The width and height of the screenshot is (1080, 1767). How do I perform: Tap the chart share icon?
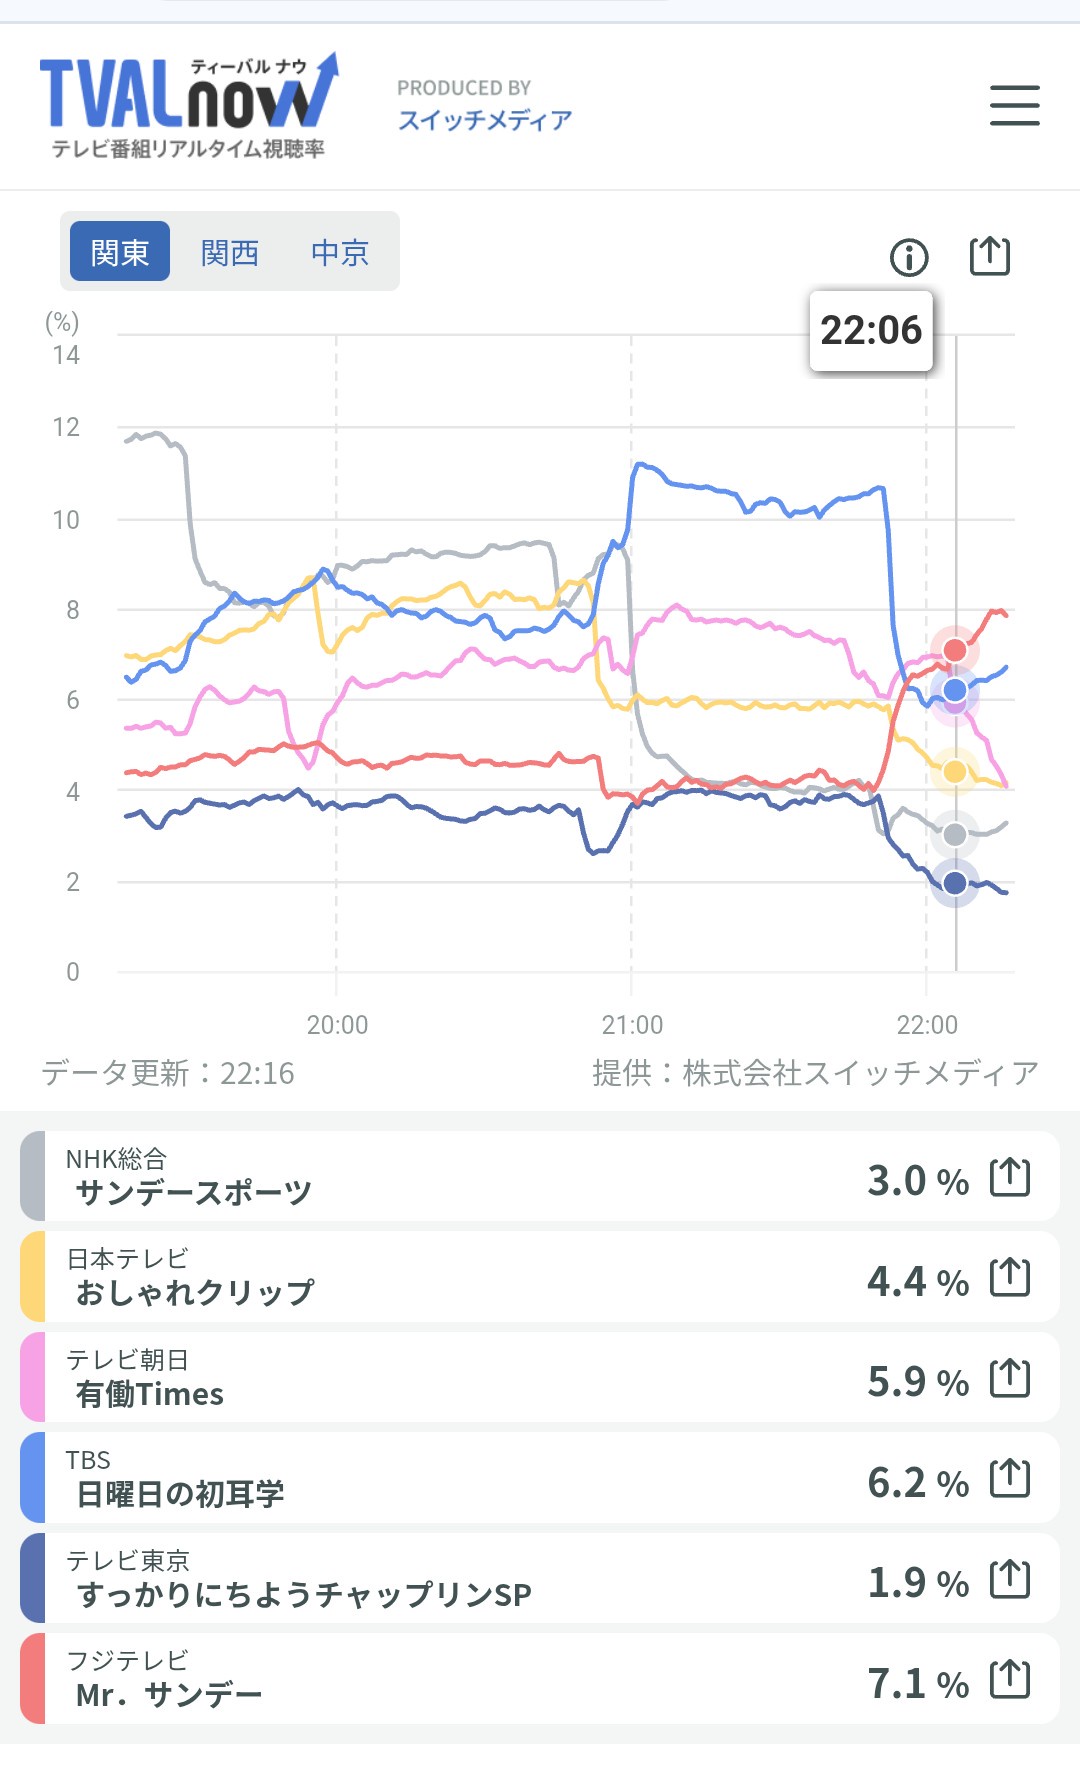(990, 256)
